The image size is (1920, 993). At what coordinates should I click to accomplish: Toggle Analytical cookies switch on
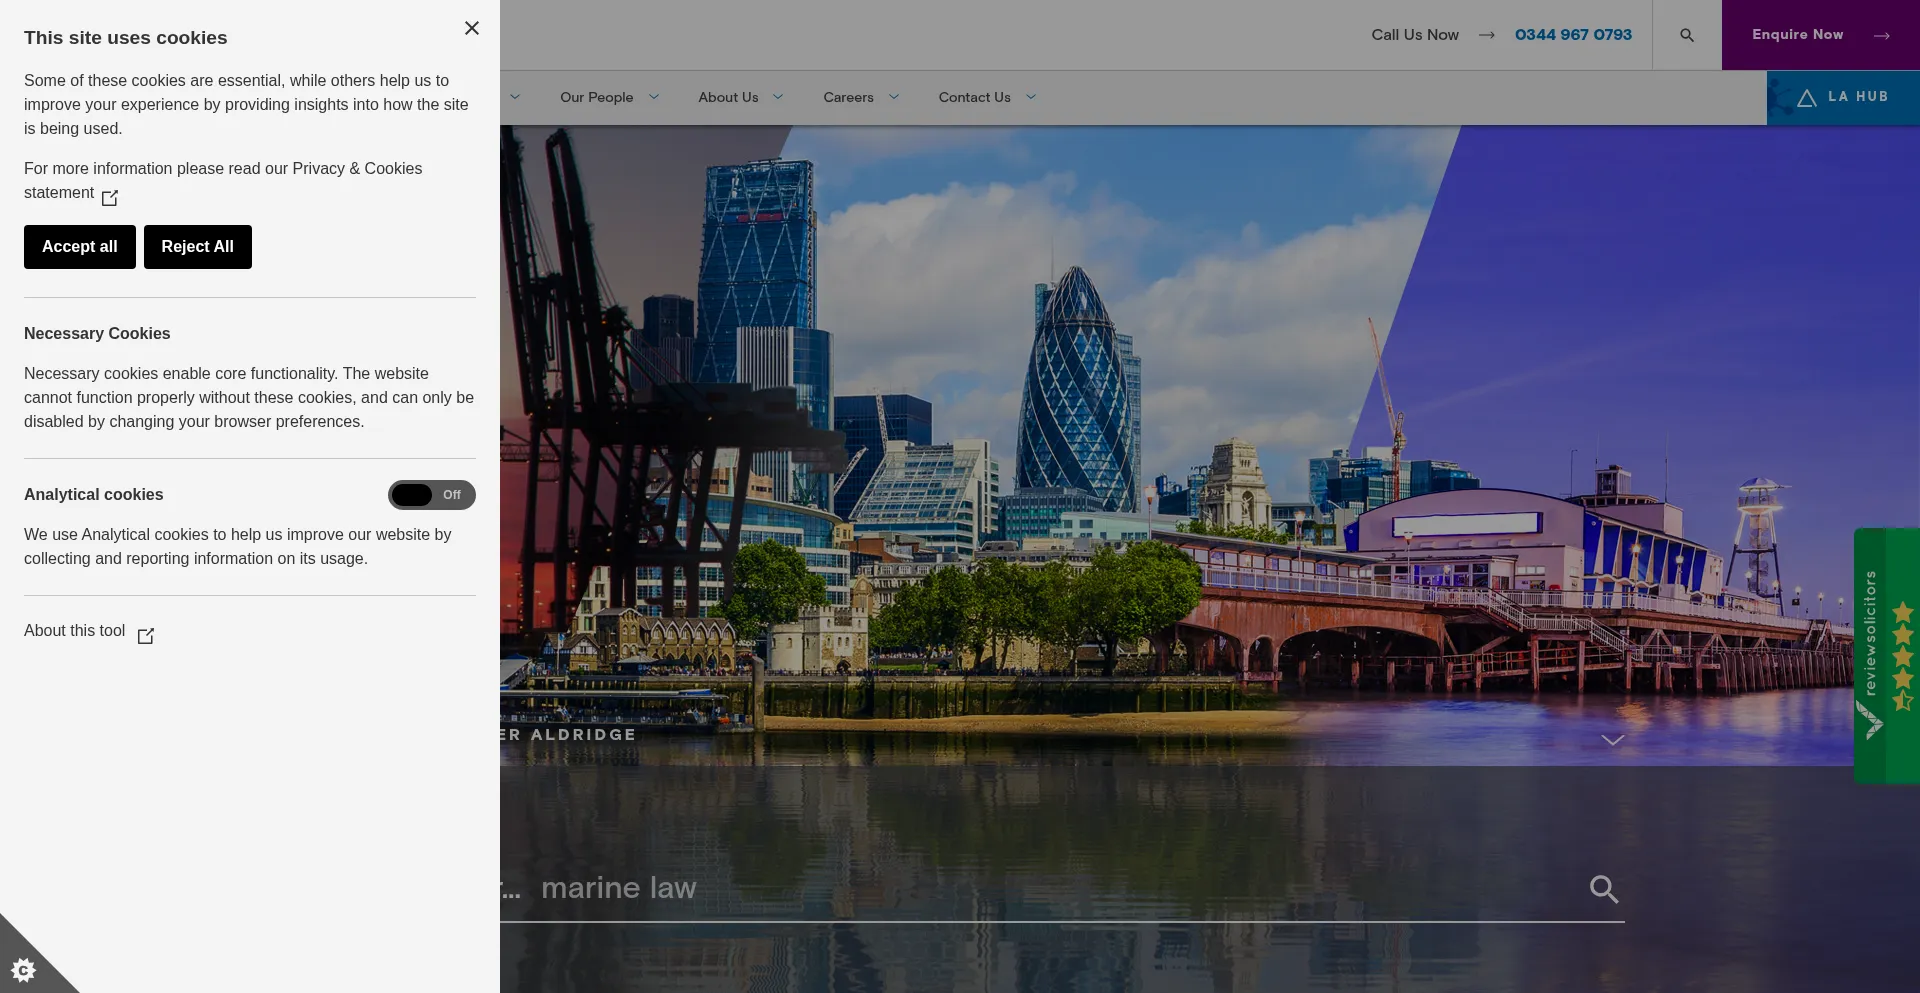click(x=432, y=495)
